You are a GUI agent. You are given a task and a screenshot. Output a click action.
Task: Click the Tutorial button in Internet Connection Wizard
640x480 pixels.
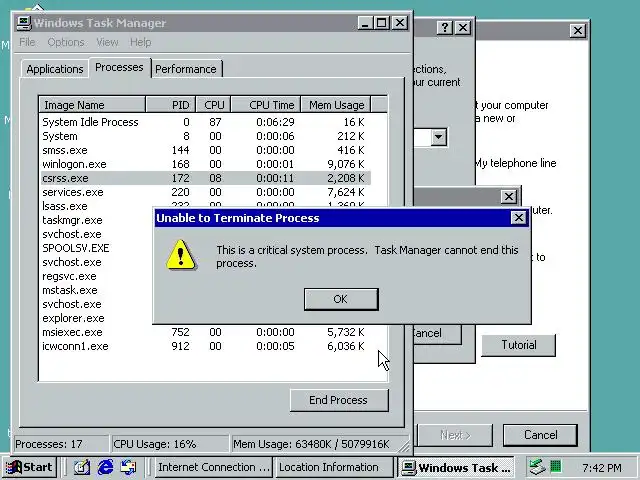tap(519, 345)
